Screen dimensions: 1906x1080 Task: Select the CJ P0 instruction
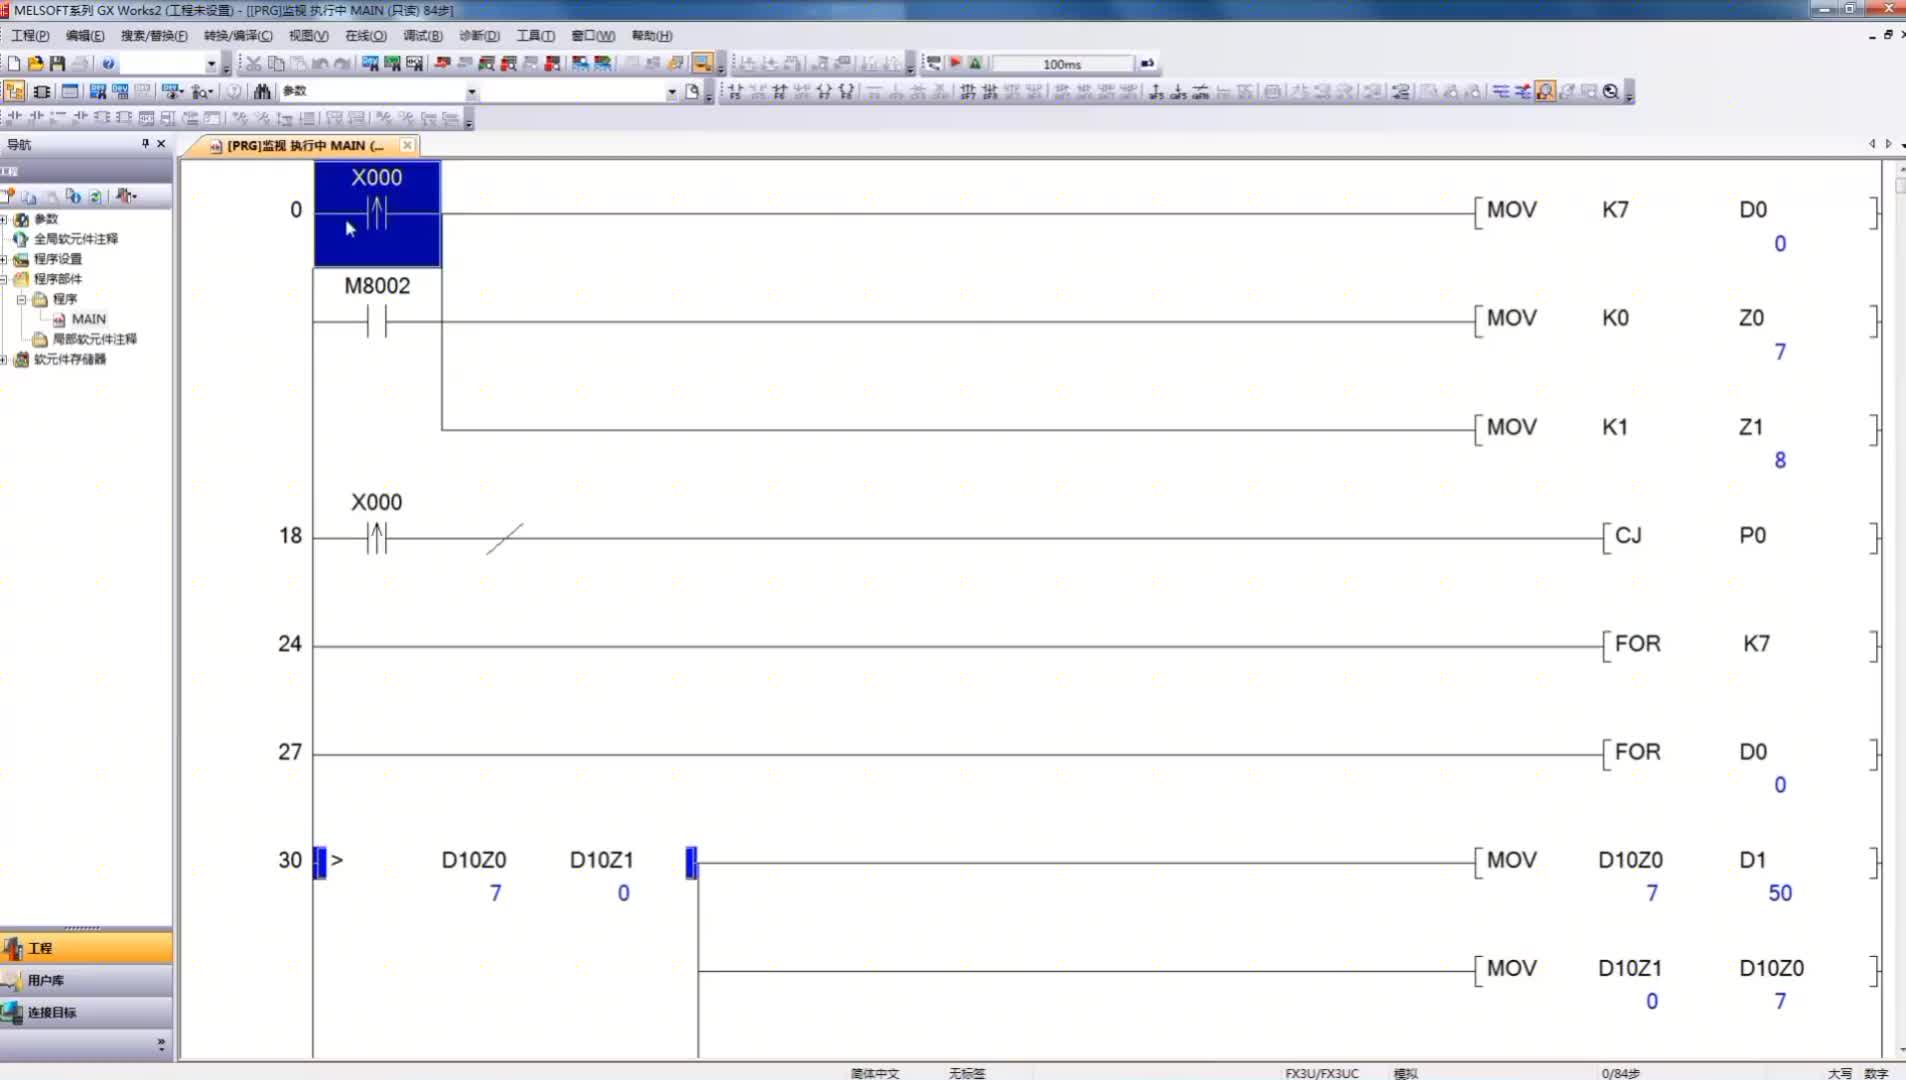[1740, 536]
